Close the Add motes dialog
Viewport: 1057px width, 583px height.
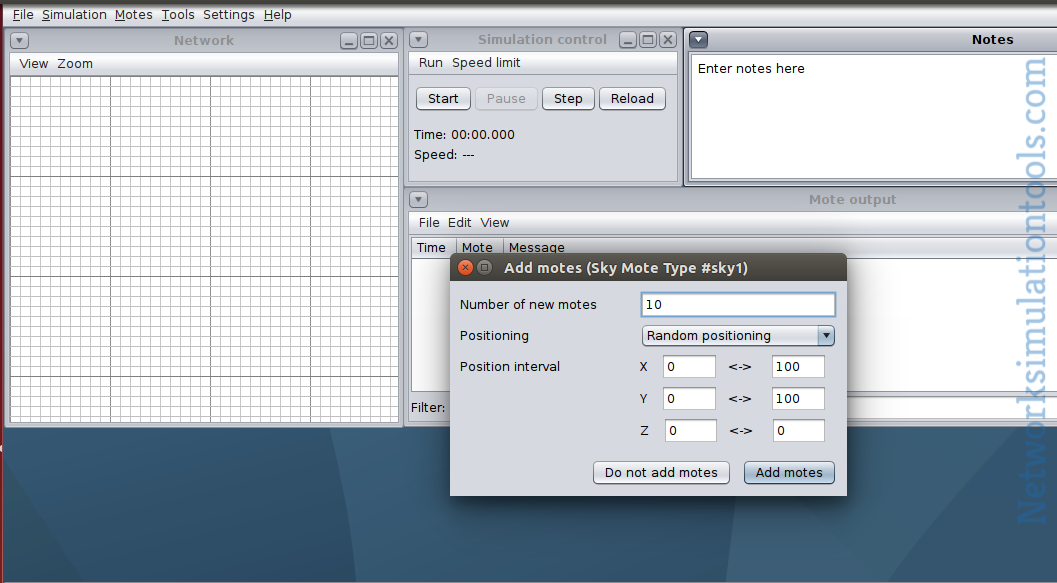click(465, 268)
